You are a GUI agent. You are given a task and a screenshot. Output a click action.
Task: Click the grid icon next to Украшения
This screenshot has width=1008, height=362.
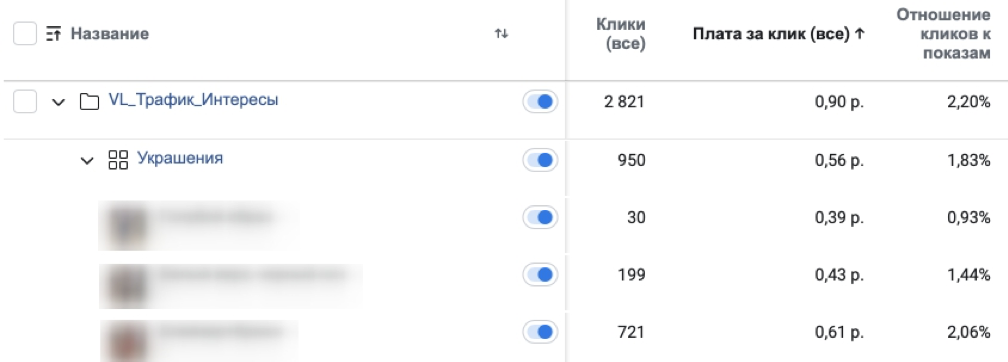click(x=118, y=159)
